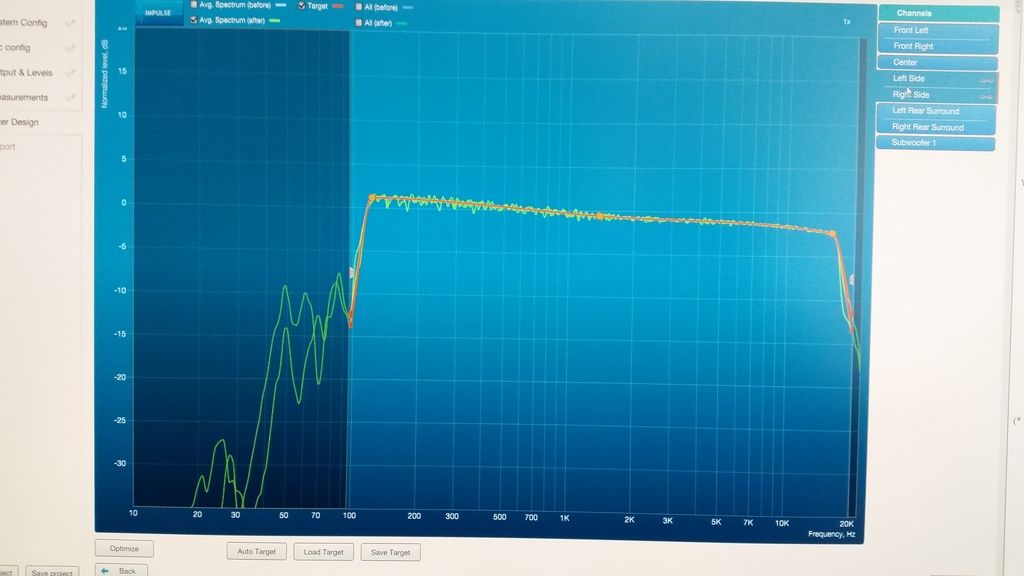Screen dimensions: 1024x576
Task: Click the green Avg. Spectrum (after) legend swatch
Action: [x=275, y=20]
